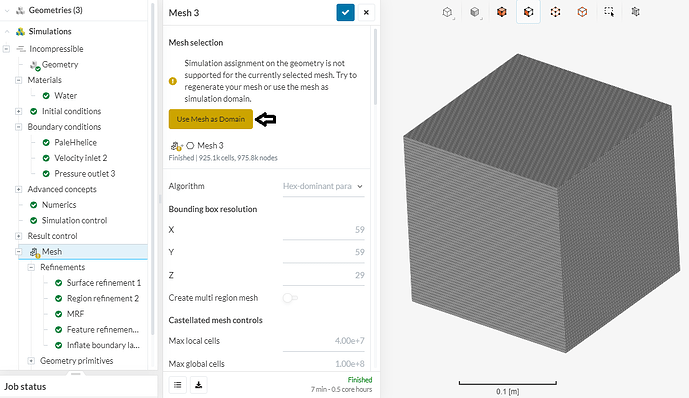689x398 pixels.
Task: Click the Max local cells field
Action: pos(323,341)
